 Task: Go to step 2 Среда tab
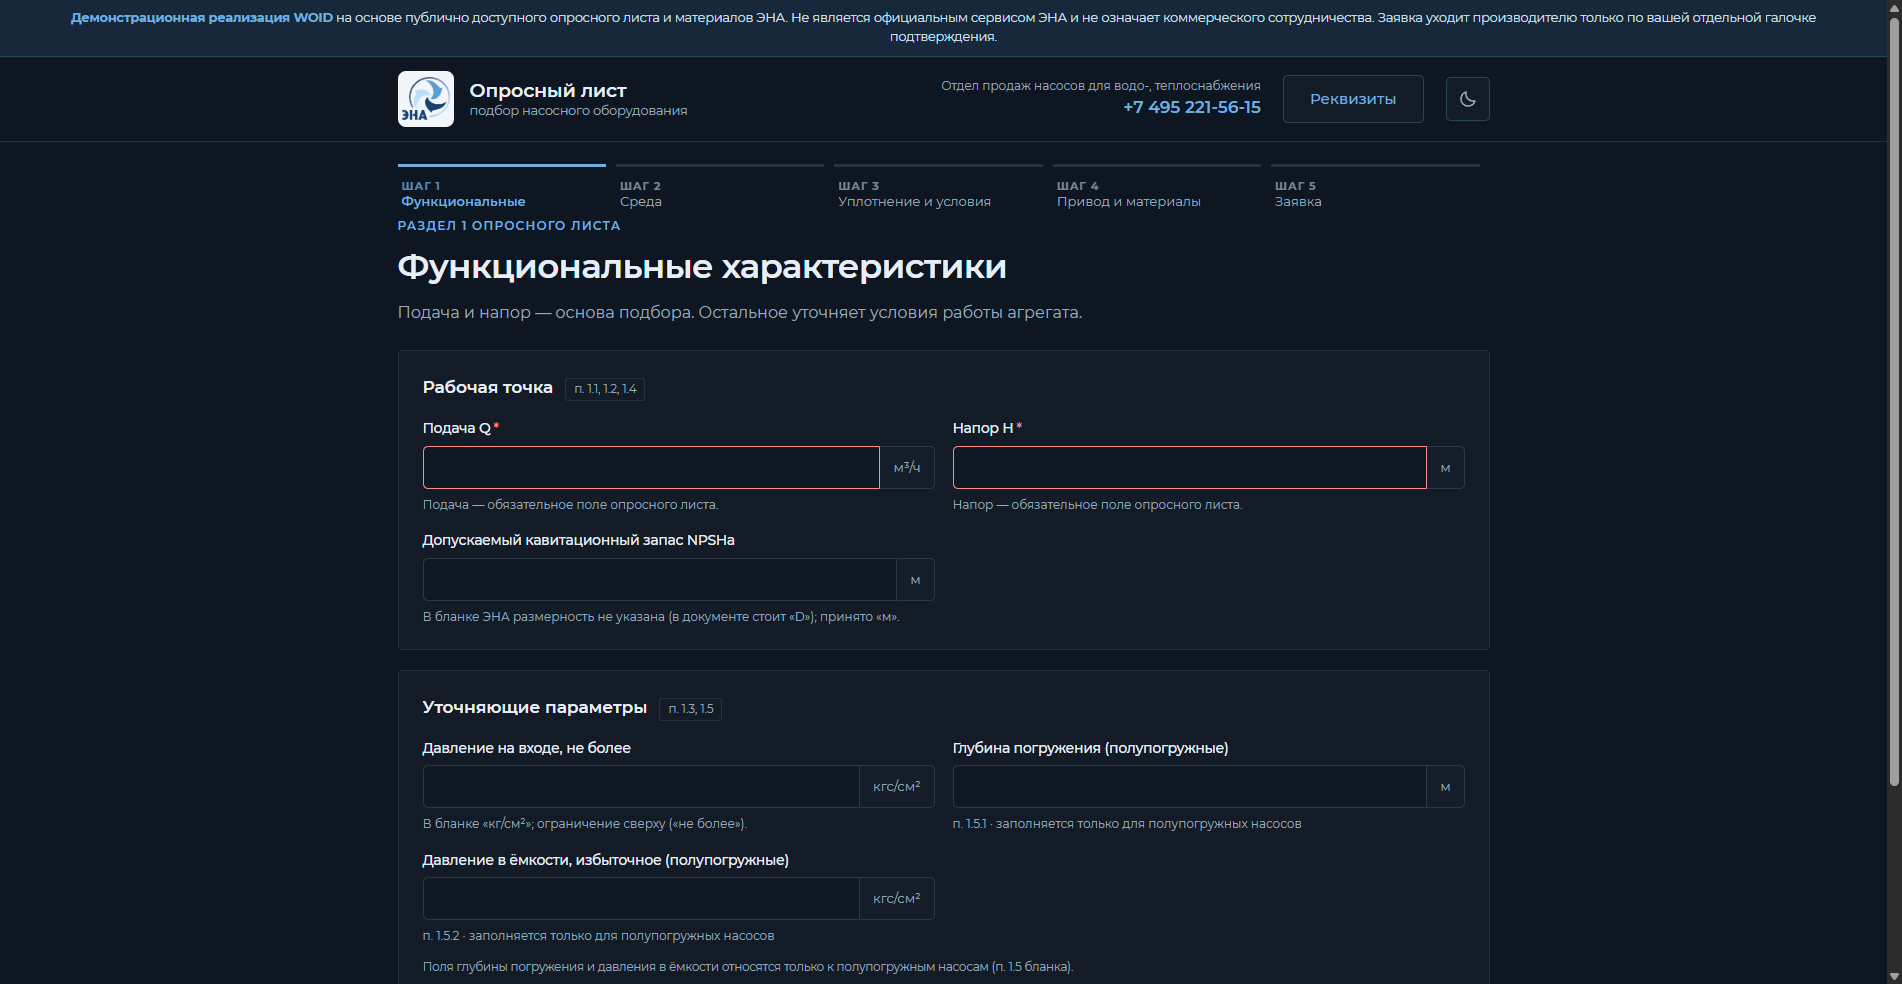click(x=720, y=188)
